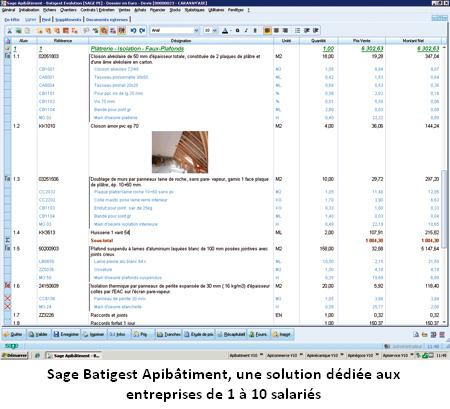Open the Statistiques menu

pyautogui.click(x=195, y=10)
